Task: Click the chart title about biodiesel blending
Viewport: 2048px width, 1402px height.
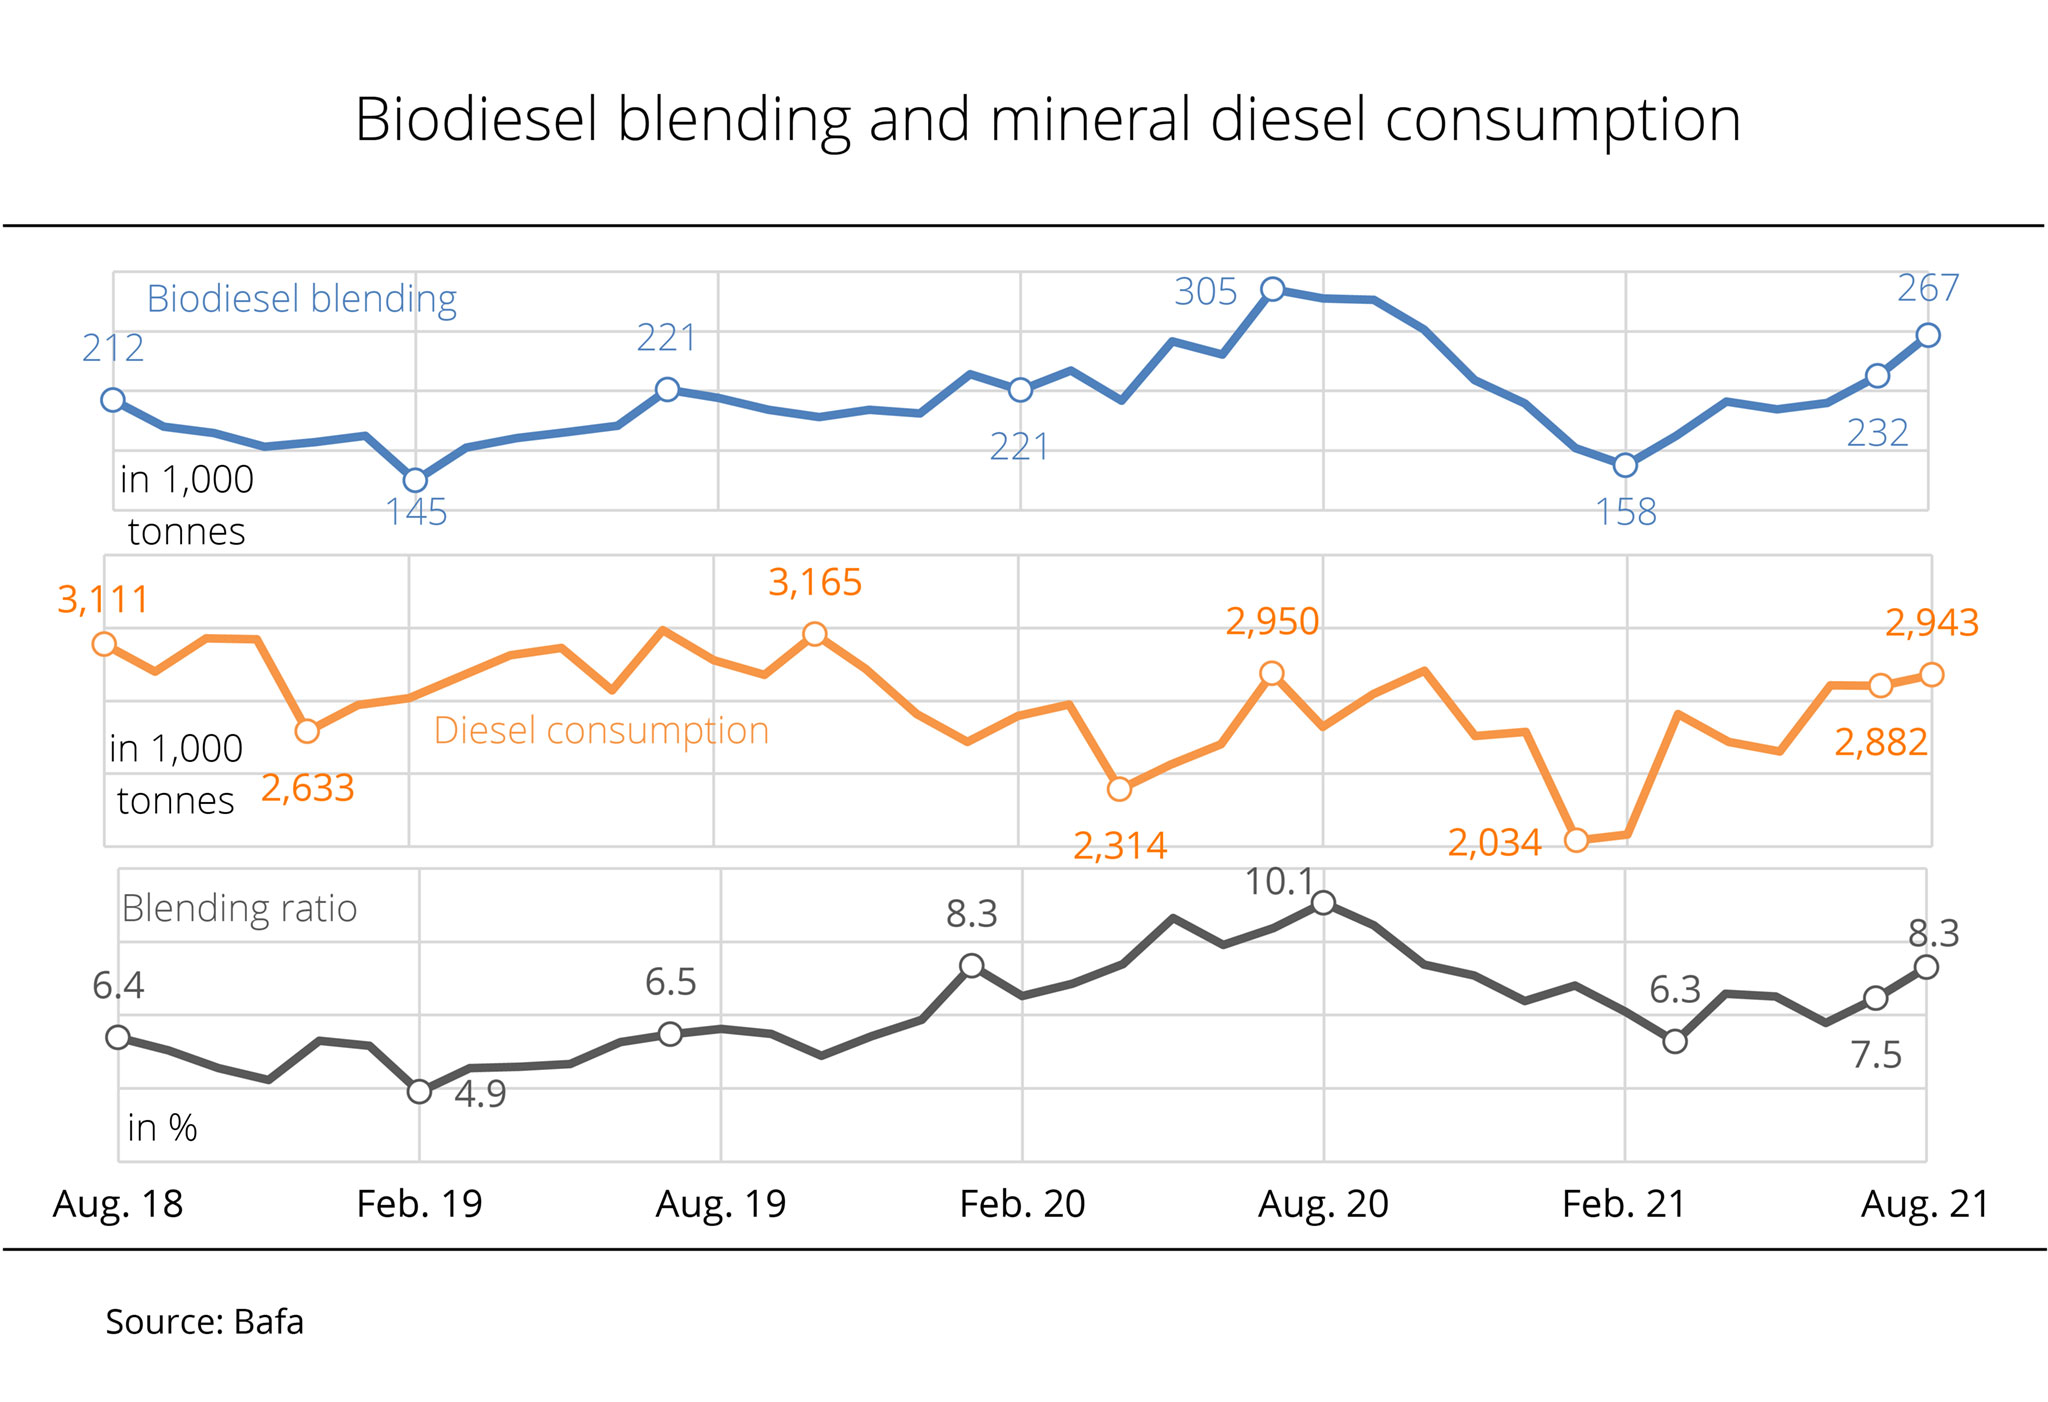Action: [1048, 120]
